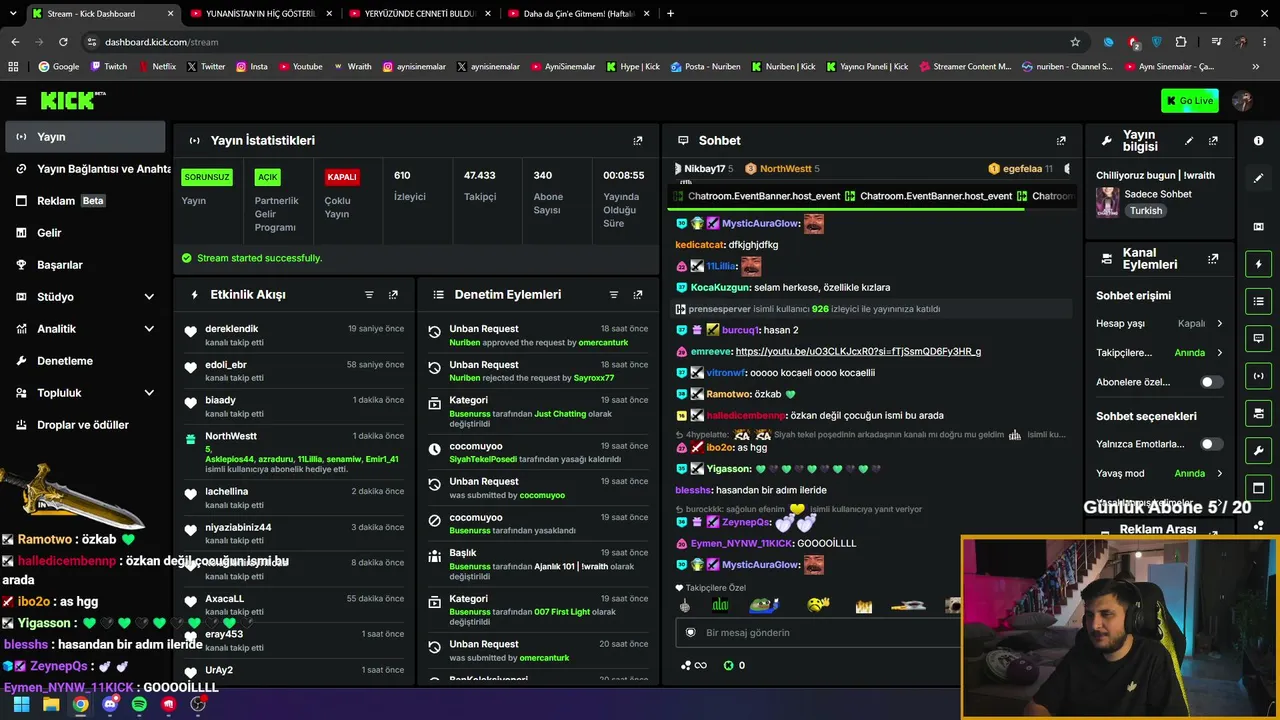The height and width of the screenshot is (720, 1280).
Task: Click the 610 İzleyici viewer count
Action: tap(410, 186)
